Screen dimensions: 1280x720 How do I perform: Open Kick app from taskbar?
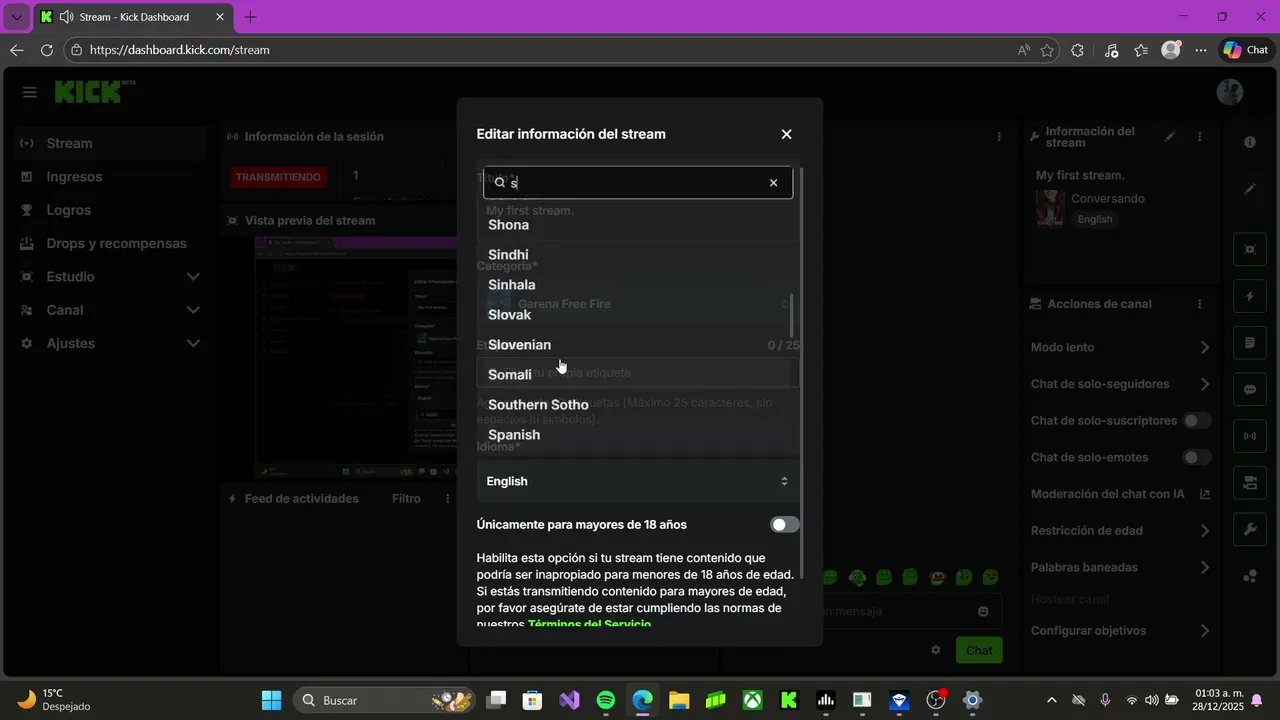tap(789, 700)
